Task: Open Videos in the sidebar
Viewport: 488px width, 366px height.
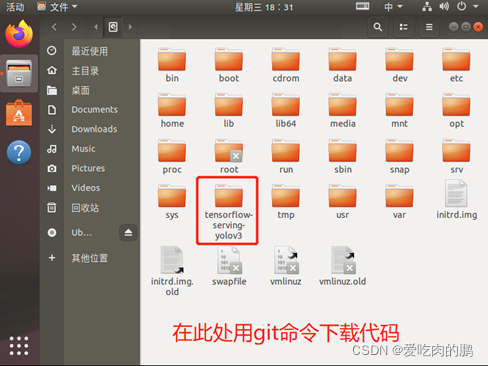Action: (x=90, y=188)
